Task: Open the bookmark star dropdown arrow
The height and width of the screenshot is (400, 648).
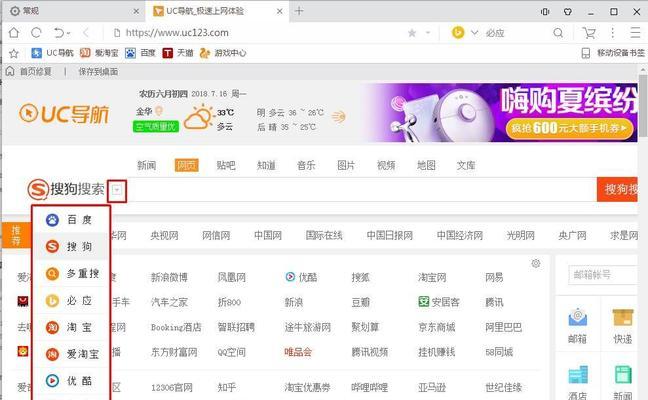Action: point(428,33)
